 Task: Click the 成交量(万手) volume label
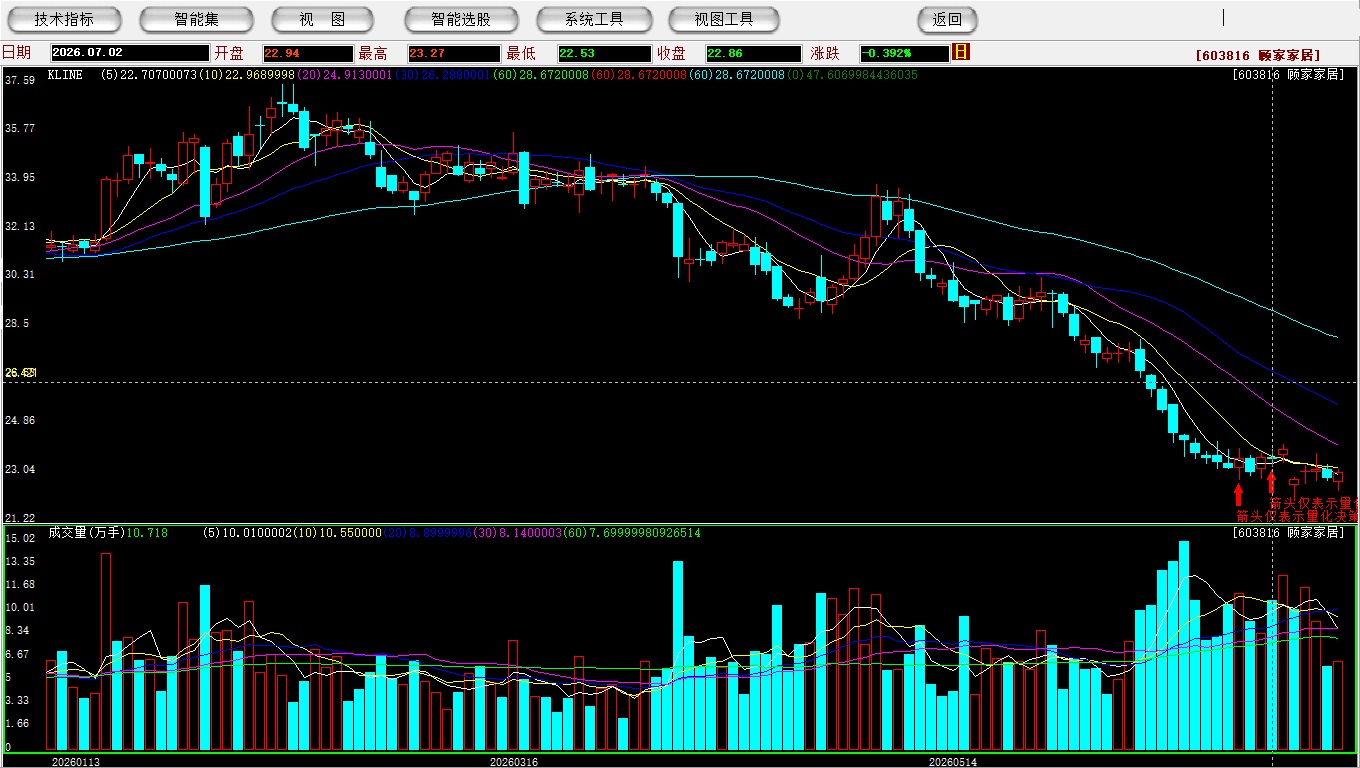[x=88, y=533]
